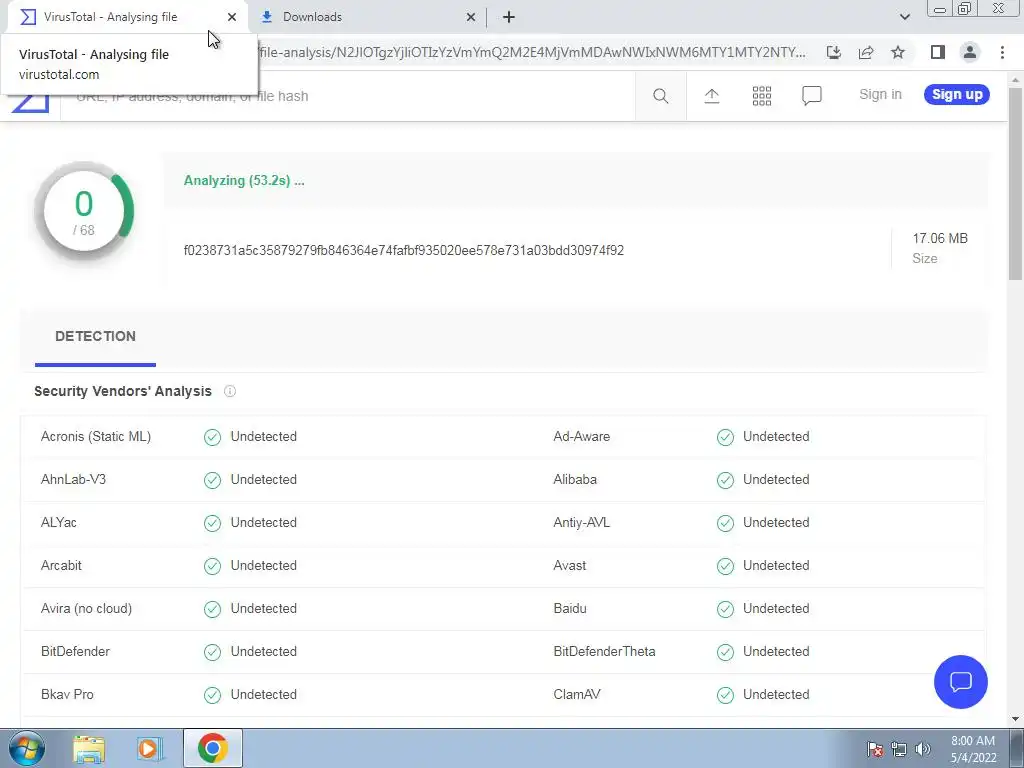Click the volume speaker tray icon

922,750
